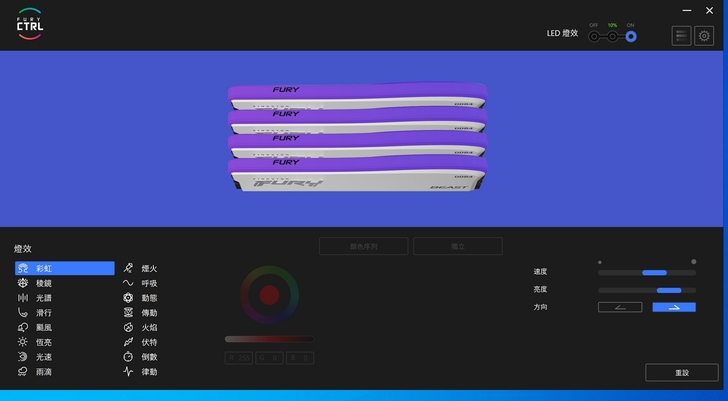Viewport: 728px width, 401px height.
Task: Select the 雨滴 raindrop cloud icon
Action: (x=22, y=372)
